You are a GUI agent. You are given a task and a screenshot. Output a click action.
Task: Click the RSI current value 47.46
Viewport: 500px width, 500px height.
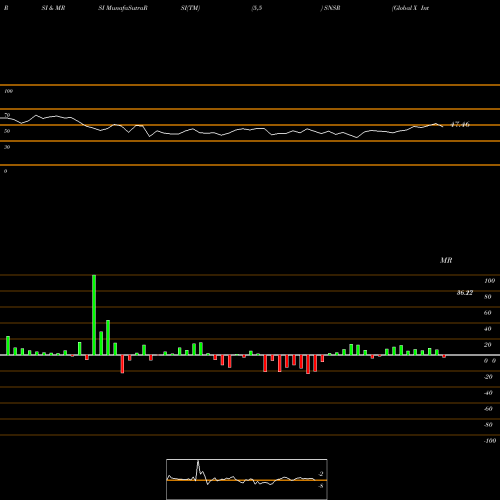(x=460, y=125)
